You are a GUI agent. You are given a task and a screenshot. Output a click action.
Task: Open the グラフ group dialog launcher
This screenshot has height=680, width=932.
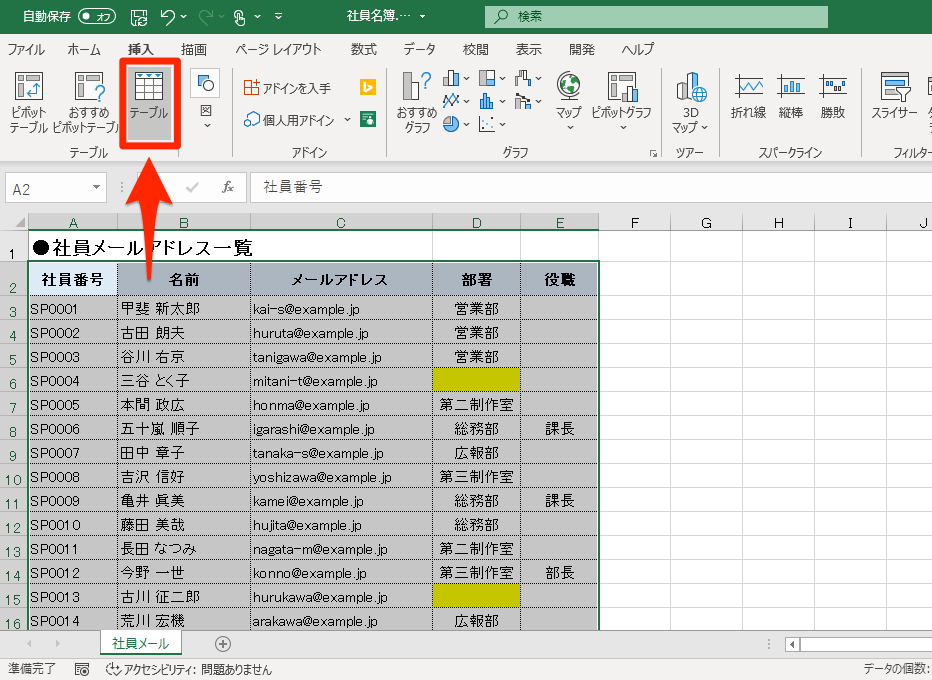(x=653, y=153)
